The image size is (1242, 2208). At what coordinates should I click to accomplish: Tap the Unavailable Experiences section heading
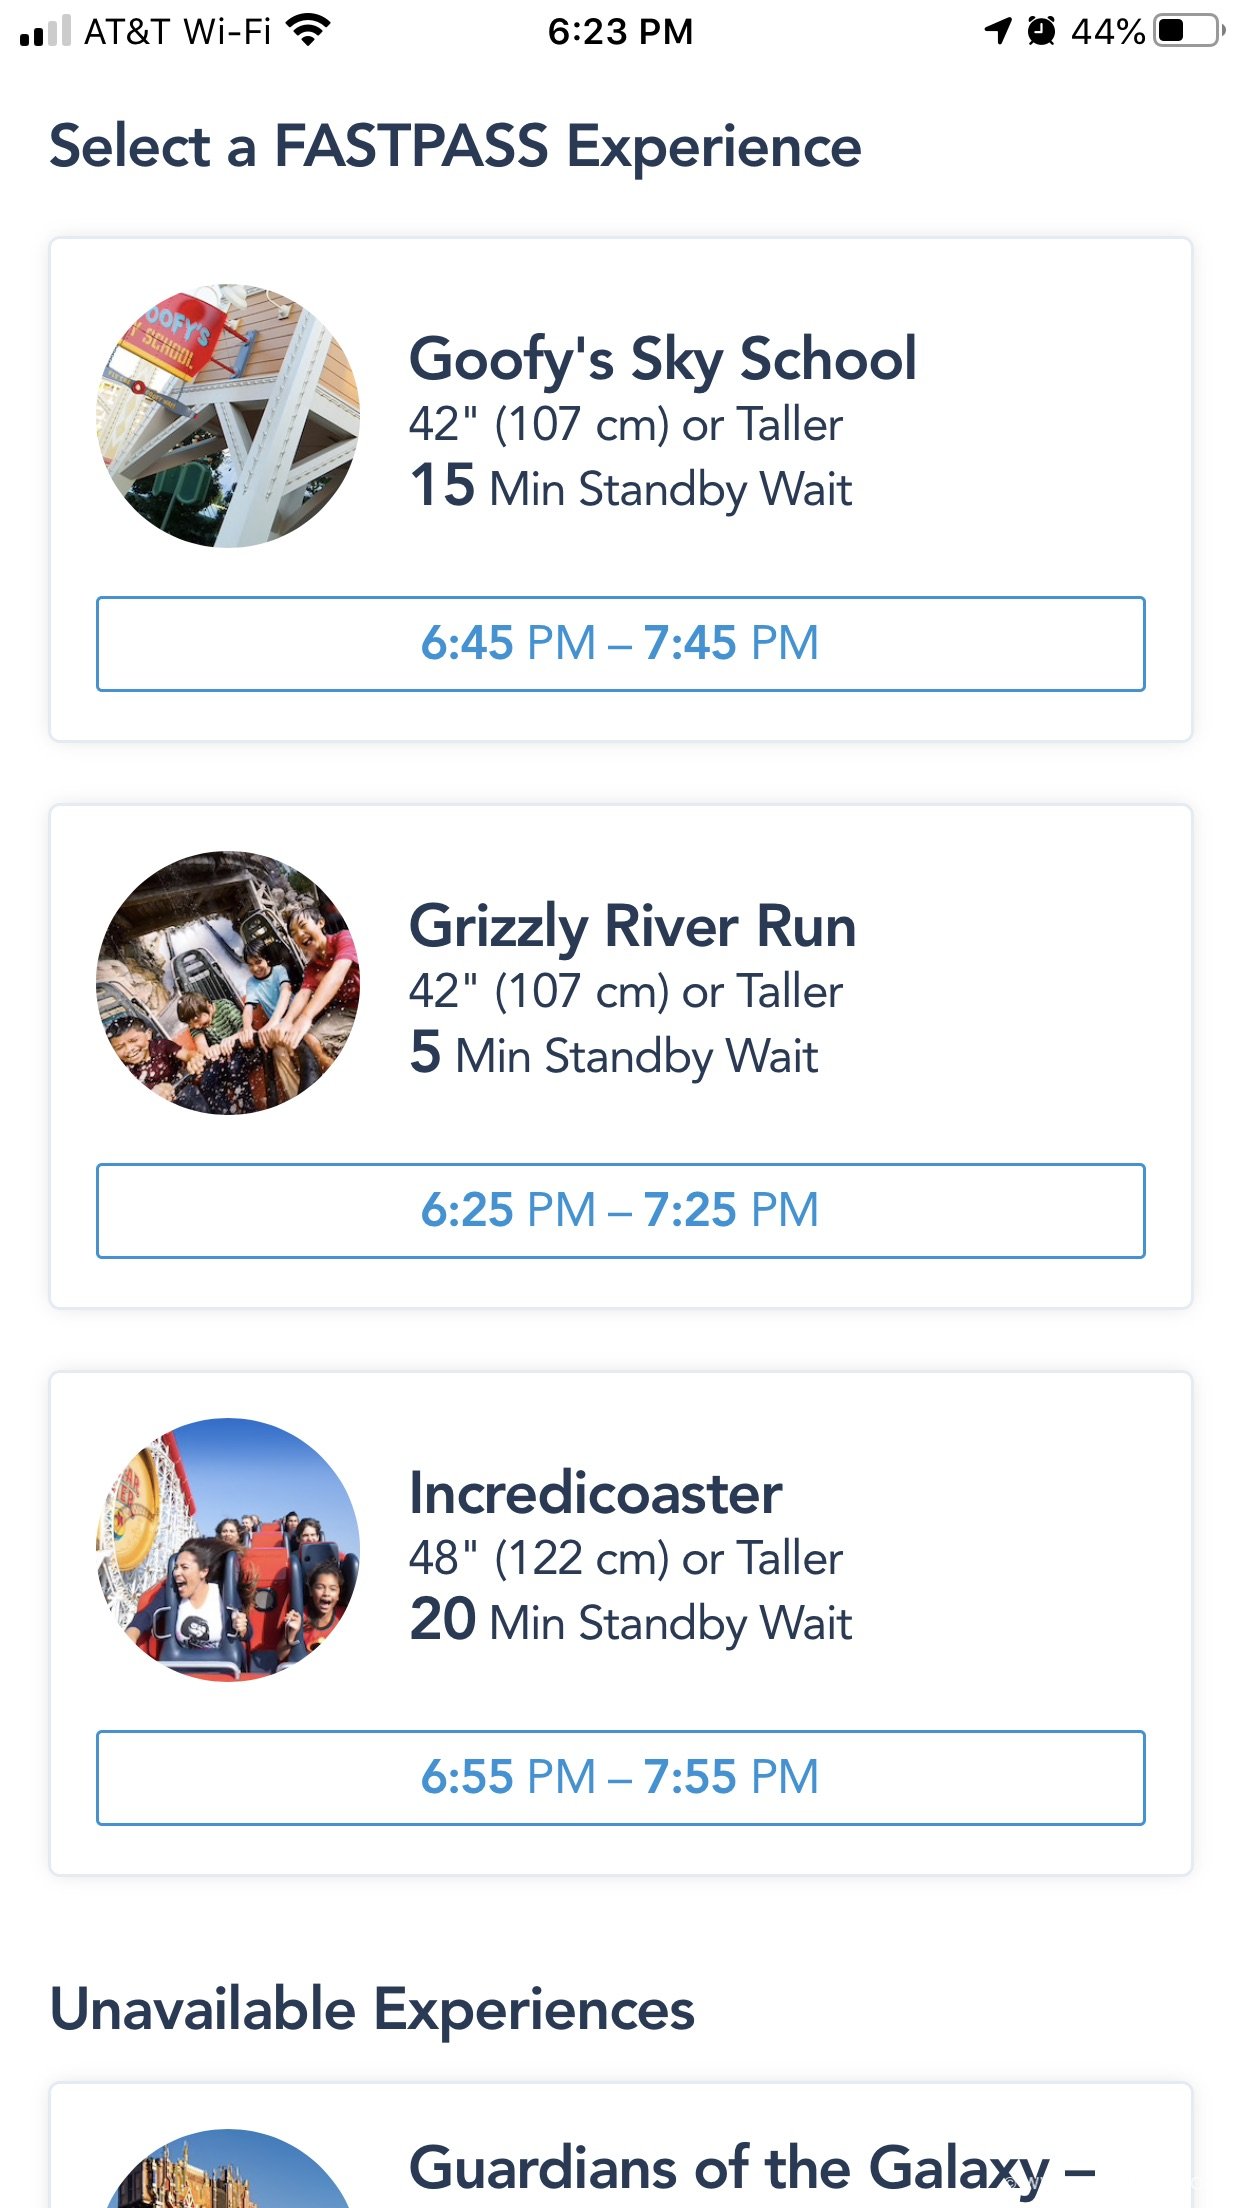pos(372,2008)
